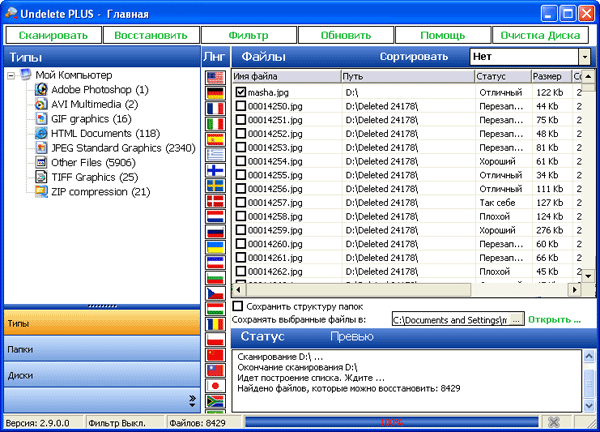Choose the Greek flag language
This screenshot has width=600, height=432.
[x=215, y=155]
